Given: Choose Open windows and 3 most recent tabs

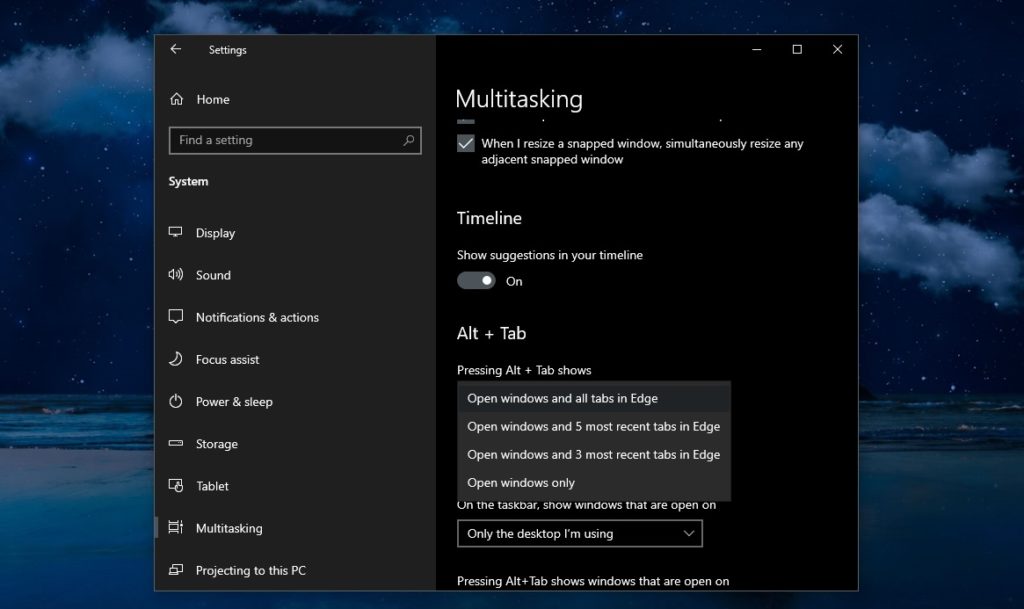Looking at the screenshot, I should pos(594,454).
